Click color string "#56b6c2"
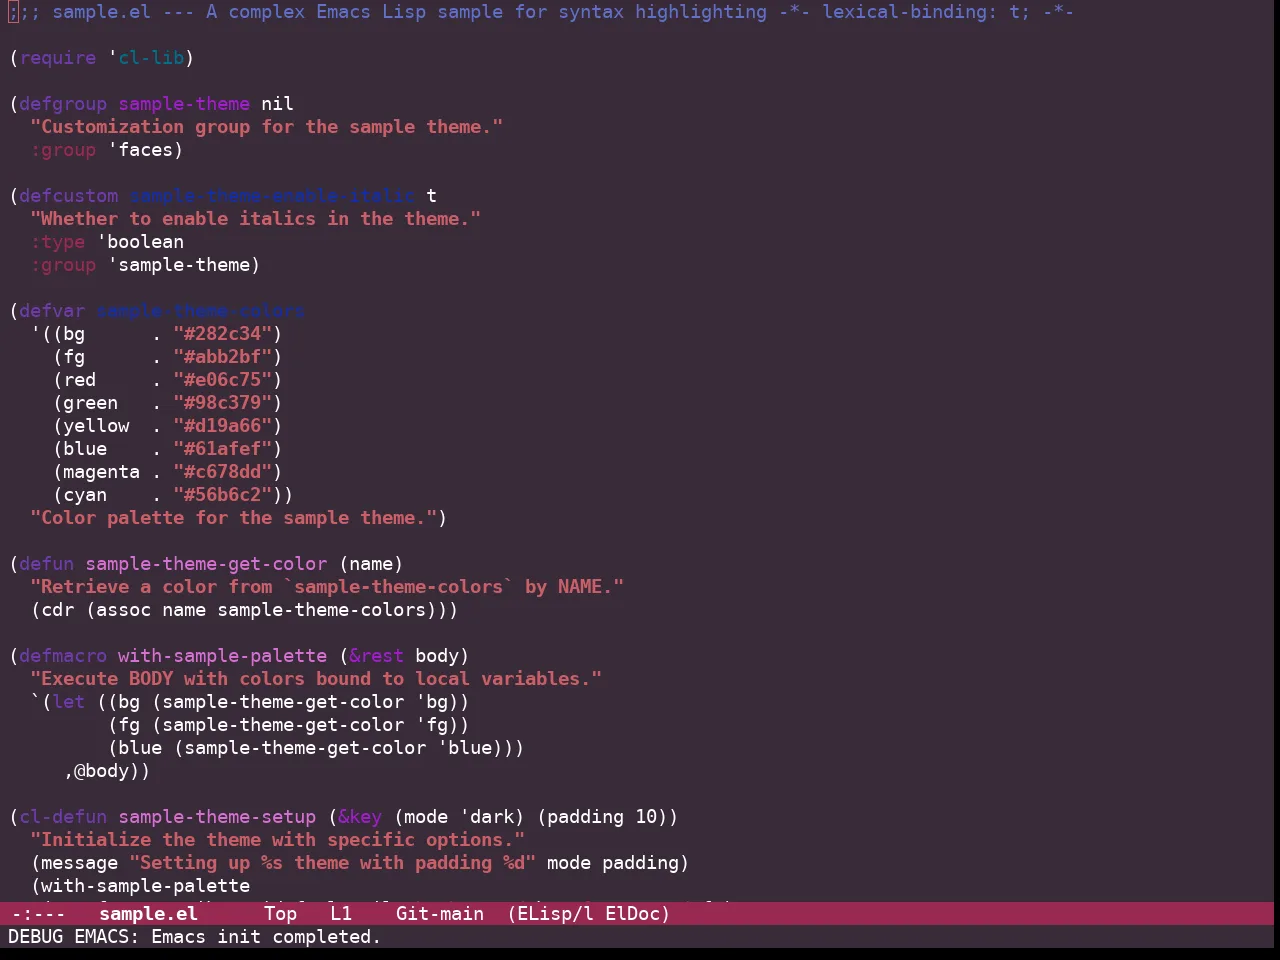The height and width of the screenshot is (960, 1280). tap(223, 495)
